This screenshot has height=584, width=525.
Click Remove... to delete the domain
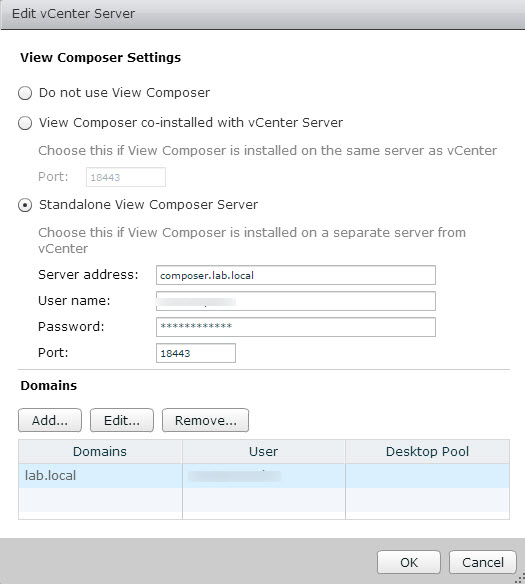[206, 420]
